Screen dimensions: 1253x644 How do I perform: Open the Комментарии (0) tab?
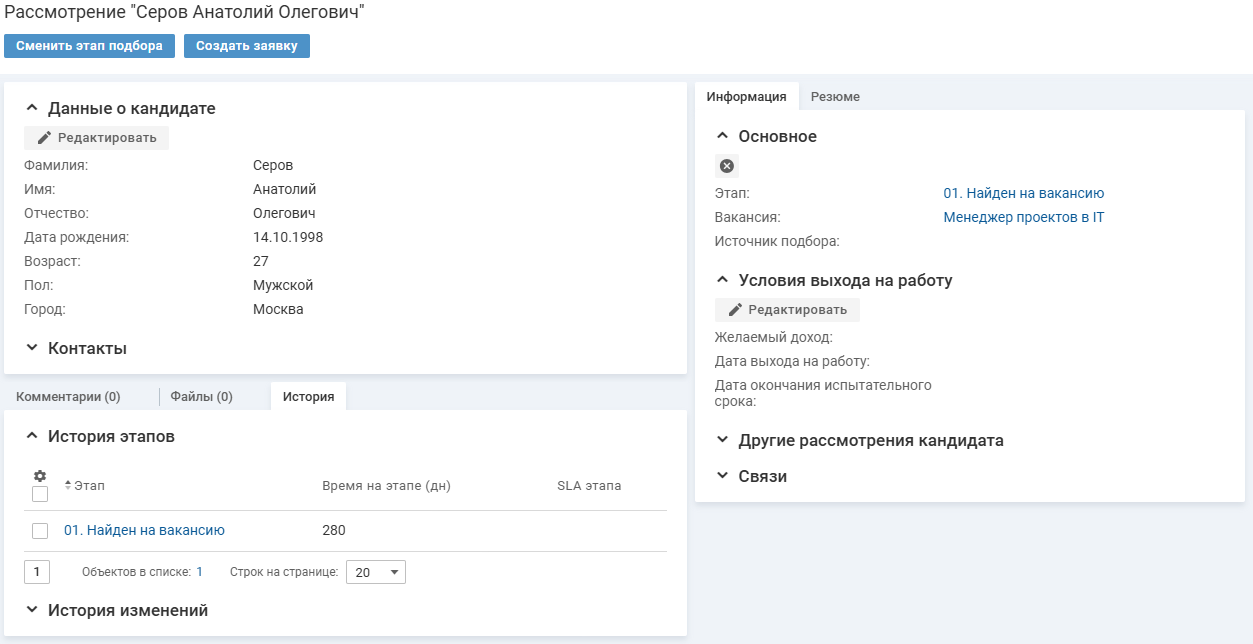coord(68,397)
